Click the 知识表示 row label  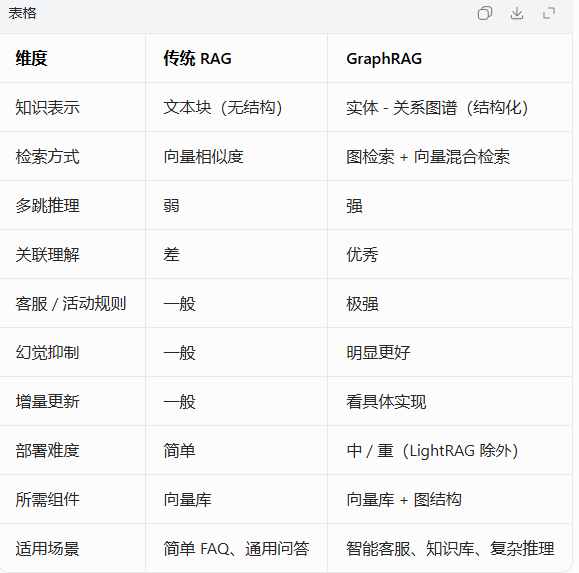47,107
